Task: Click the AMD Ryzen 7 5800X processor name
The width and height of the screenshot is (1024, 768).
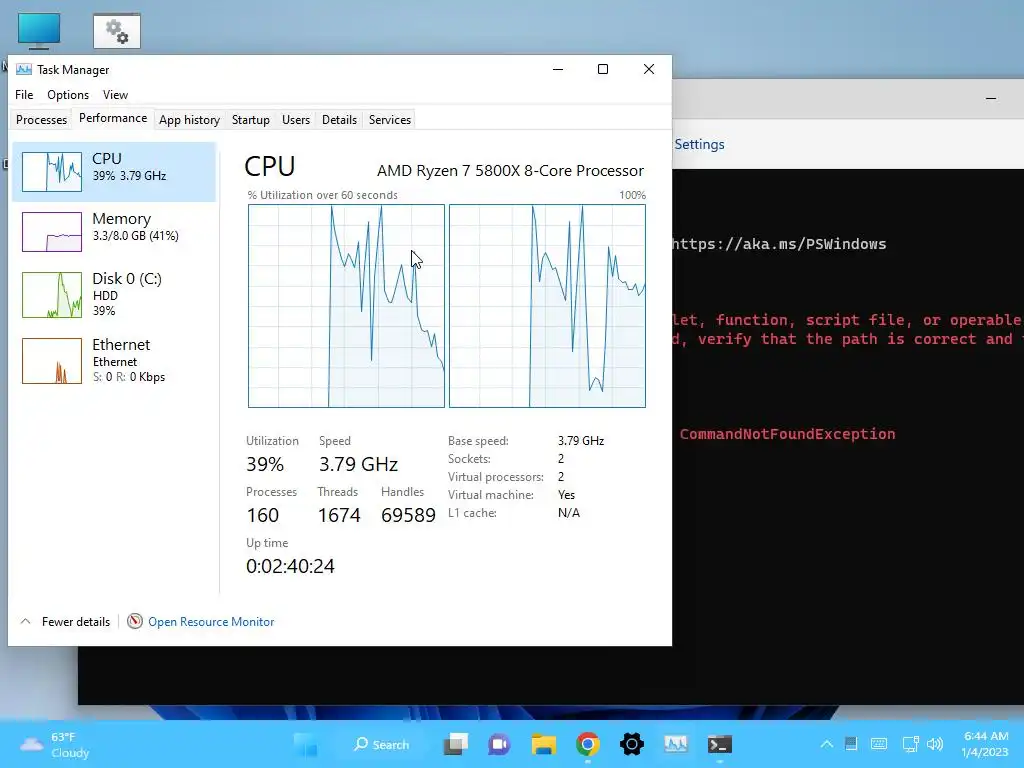Action: click(510, 170)
